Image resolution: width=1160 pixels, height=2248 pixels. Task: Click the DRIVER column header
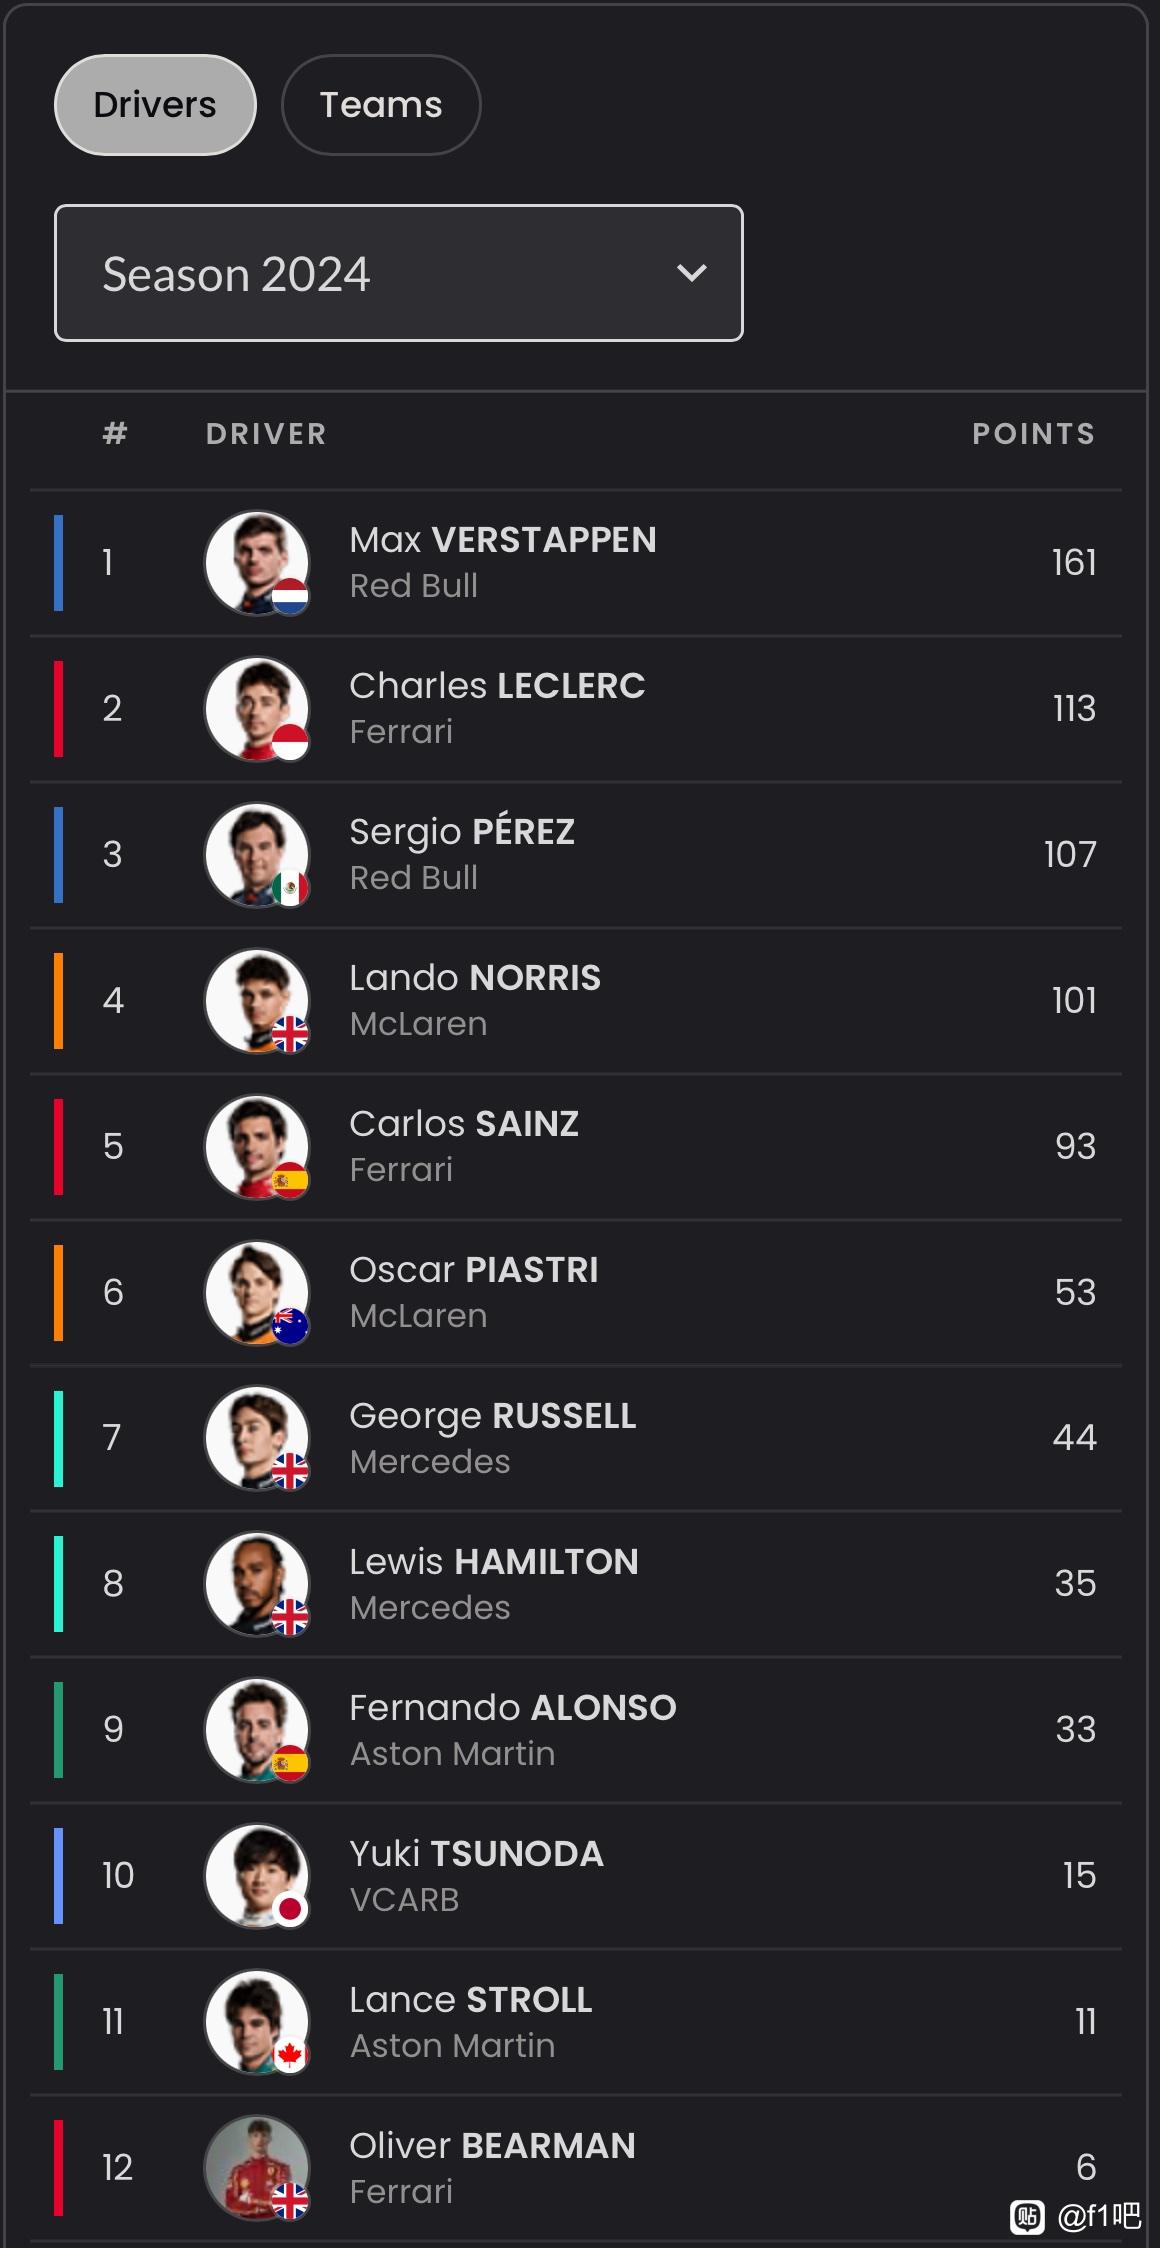266,434
